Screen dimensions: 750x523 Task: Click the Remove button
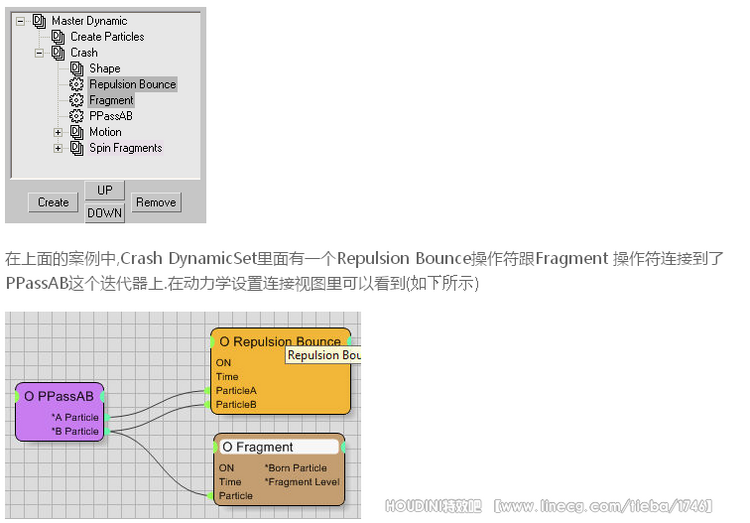[156, 202]
